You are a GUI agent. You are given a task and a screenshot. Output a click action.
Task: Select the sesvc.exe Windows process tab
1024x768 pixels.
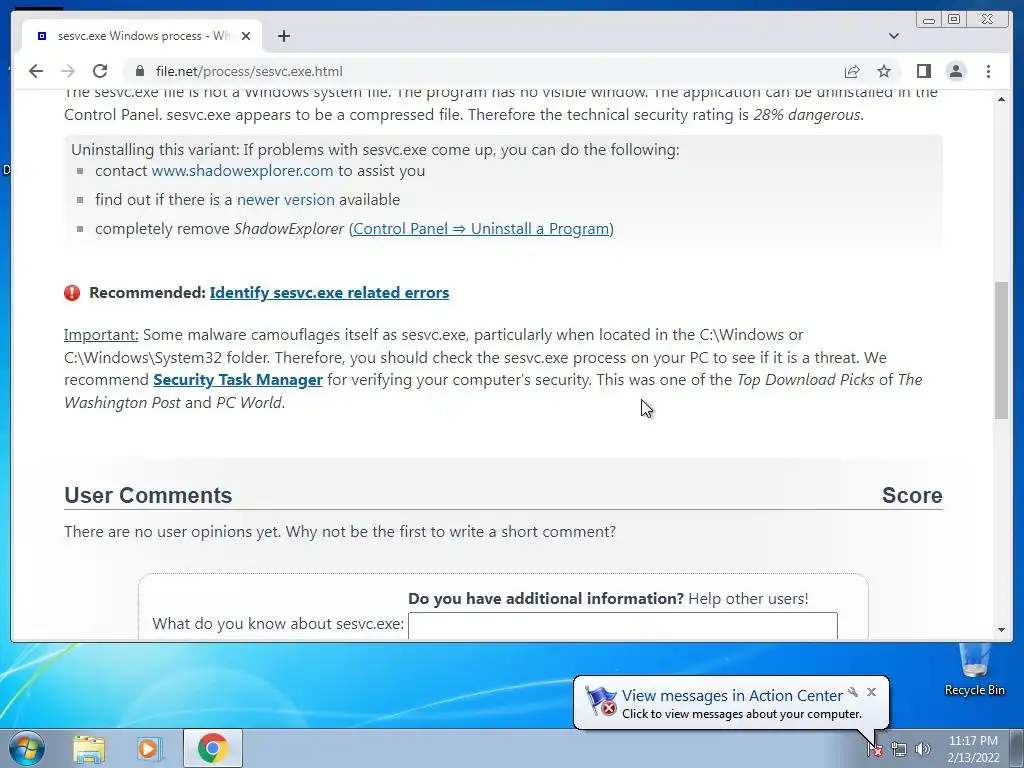click(142, 36)
